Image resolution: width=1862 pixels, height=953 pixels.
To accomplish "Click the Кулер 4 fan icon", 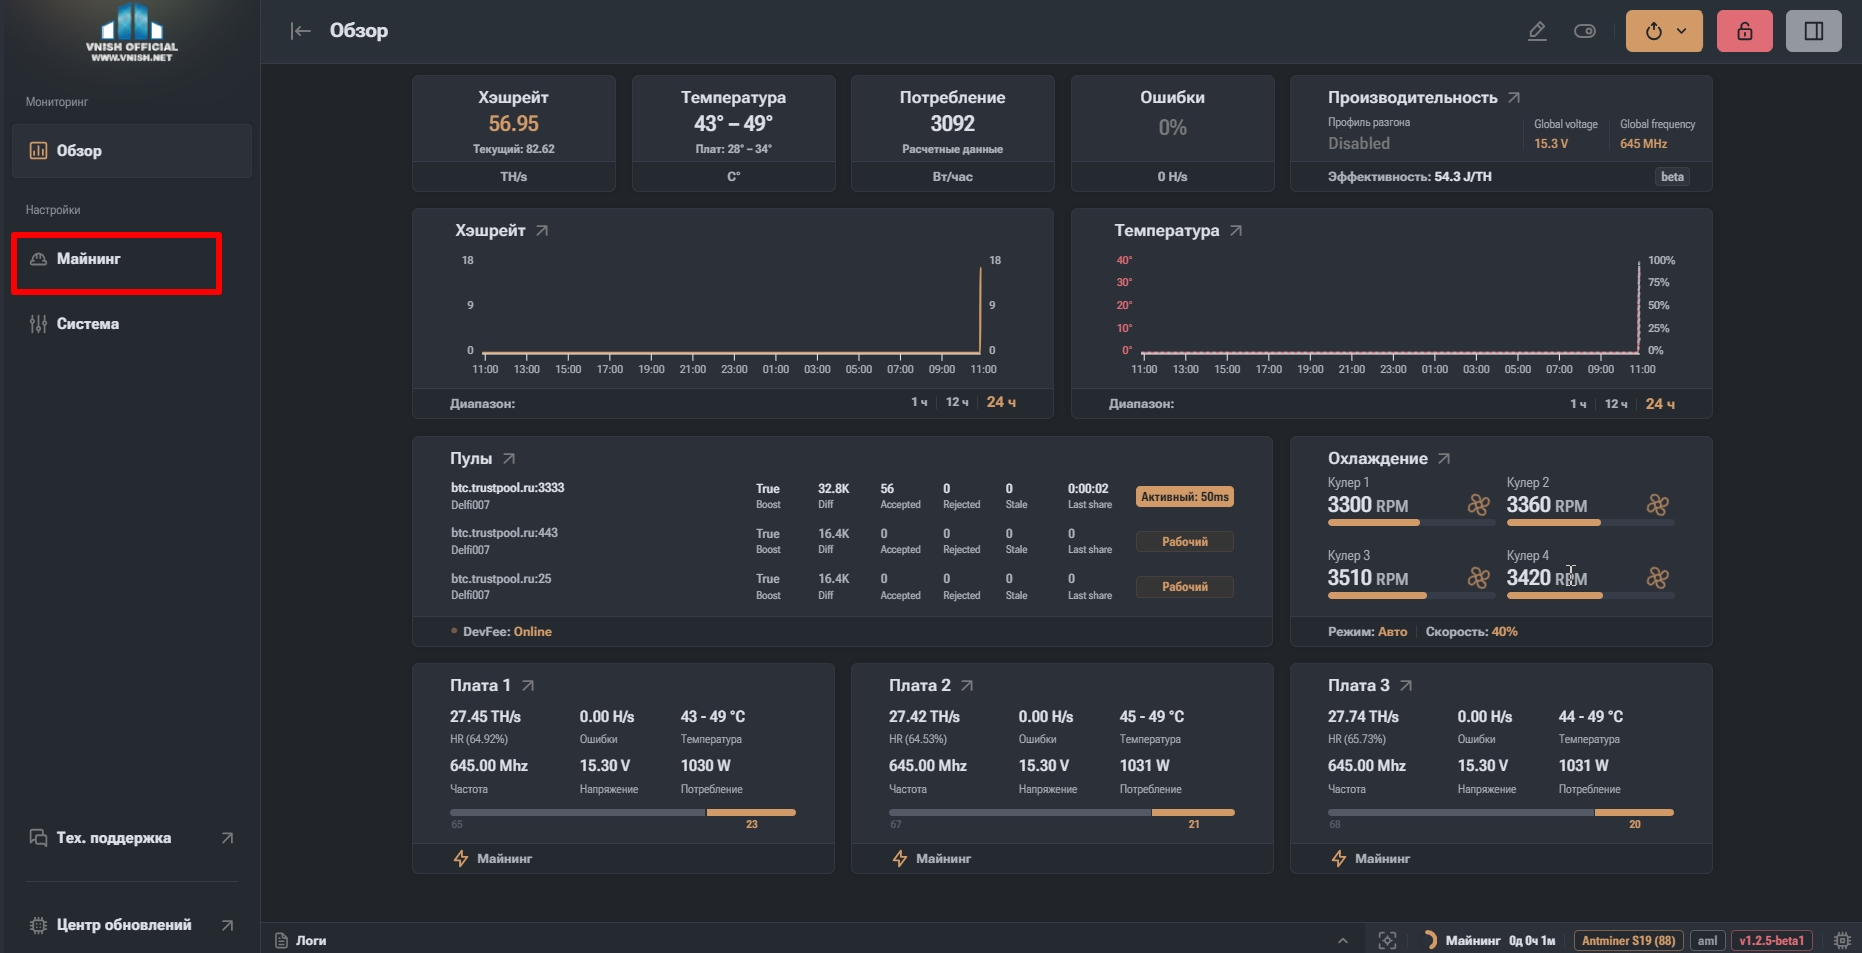I will [1658, 578].
